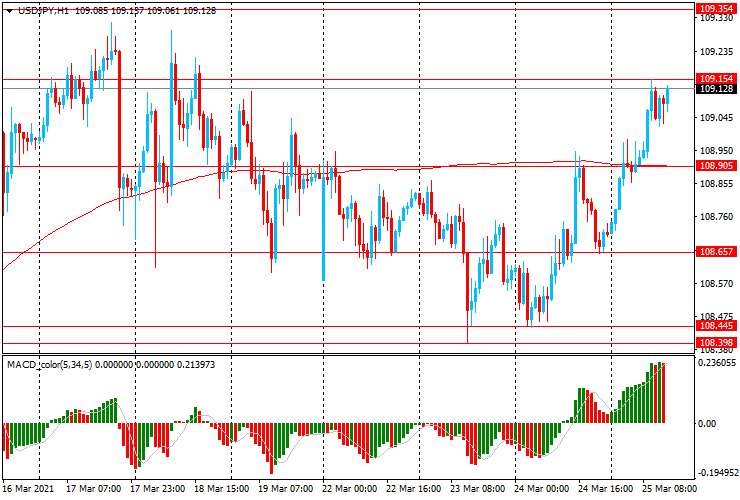
Task: Click the 109.330 price axis value
Action: point(714,18)
